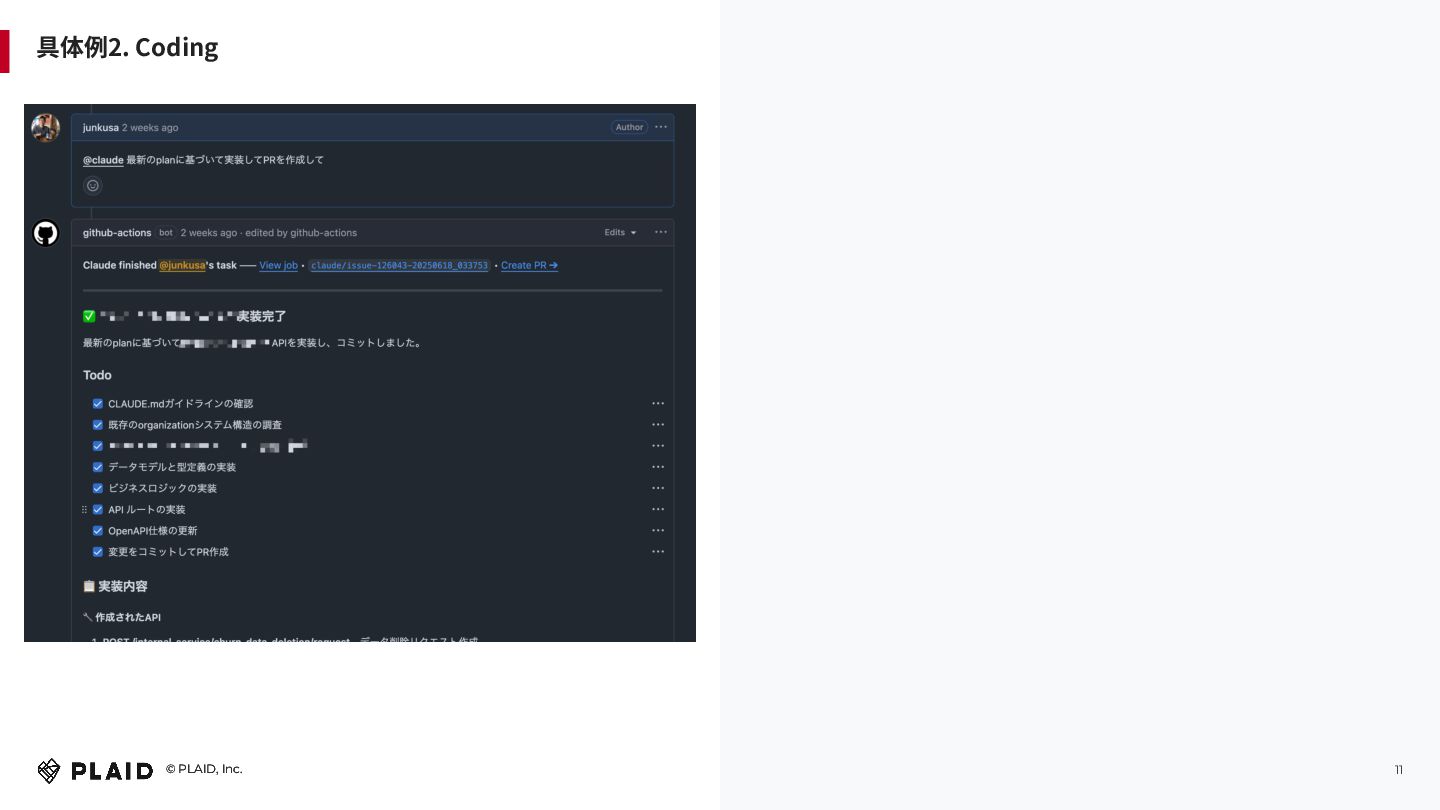Toggle 変更をコミットしてPR作成 checkbox
Image resolution: width=1440 pixels, height=810 pixels.
pyautogui.click(x=98, y=551)
